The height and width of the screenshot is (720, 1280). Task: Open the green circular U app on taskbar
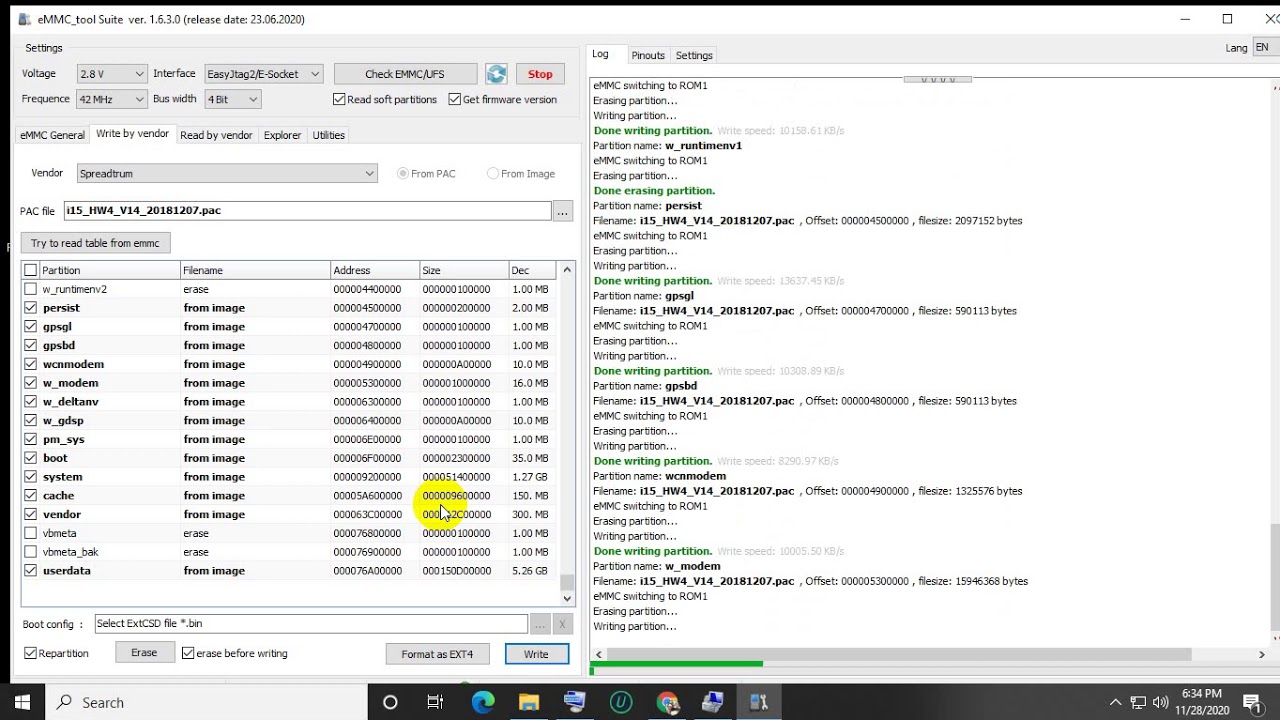tap(621, 703)
